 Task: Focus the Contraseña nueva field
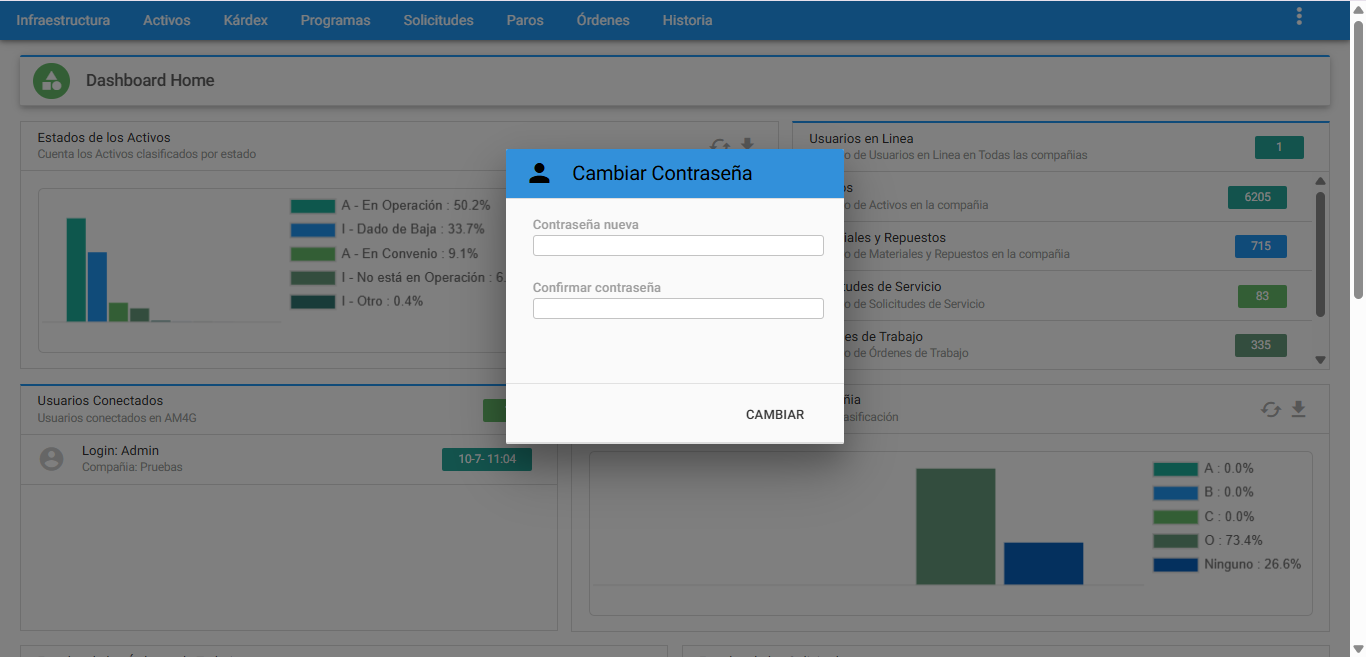point(678,245)
